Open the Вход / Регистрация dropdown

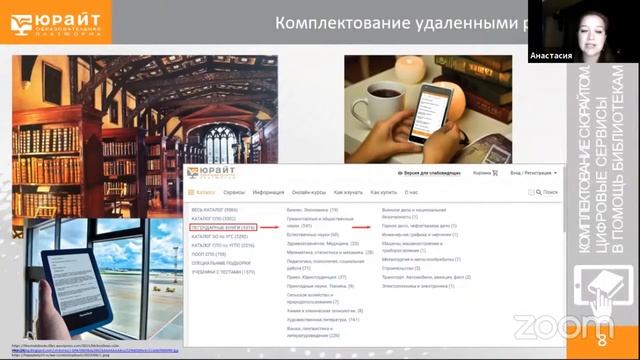point(533,173)
